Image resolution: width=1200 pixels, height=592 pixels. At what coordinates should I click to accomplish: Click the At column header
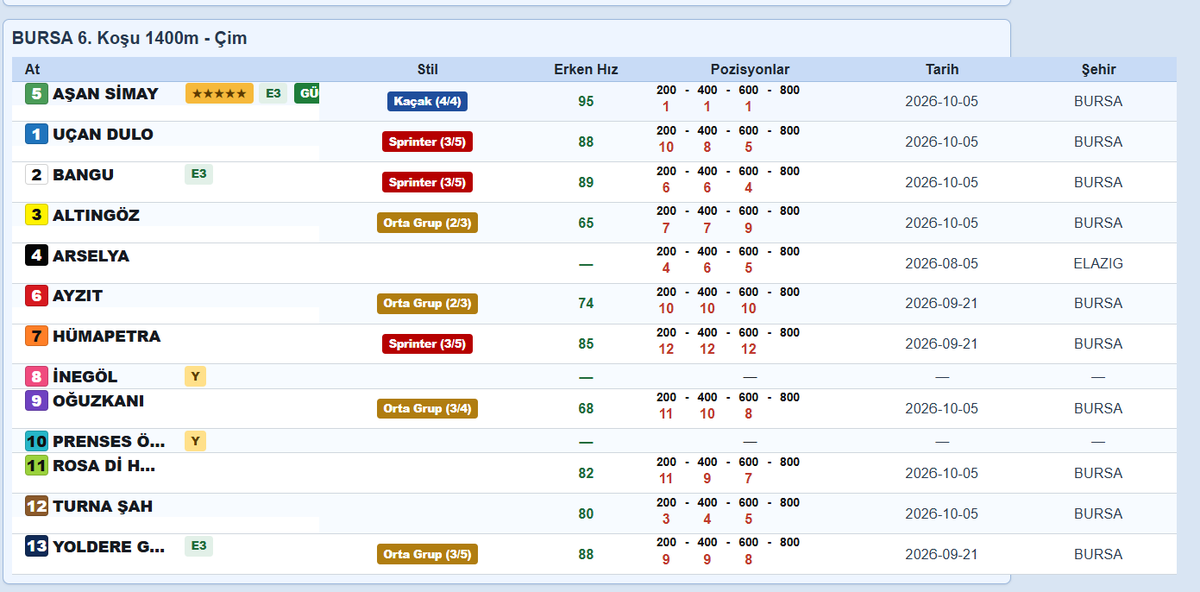[32, 69]
